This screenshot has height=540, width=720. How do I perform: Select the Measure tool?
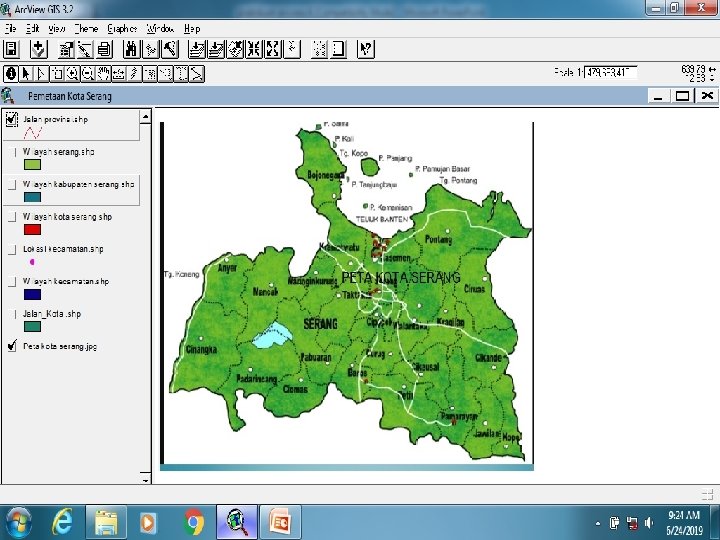tap(119, 73)
